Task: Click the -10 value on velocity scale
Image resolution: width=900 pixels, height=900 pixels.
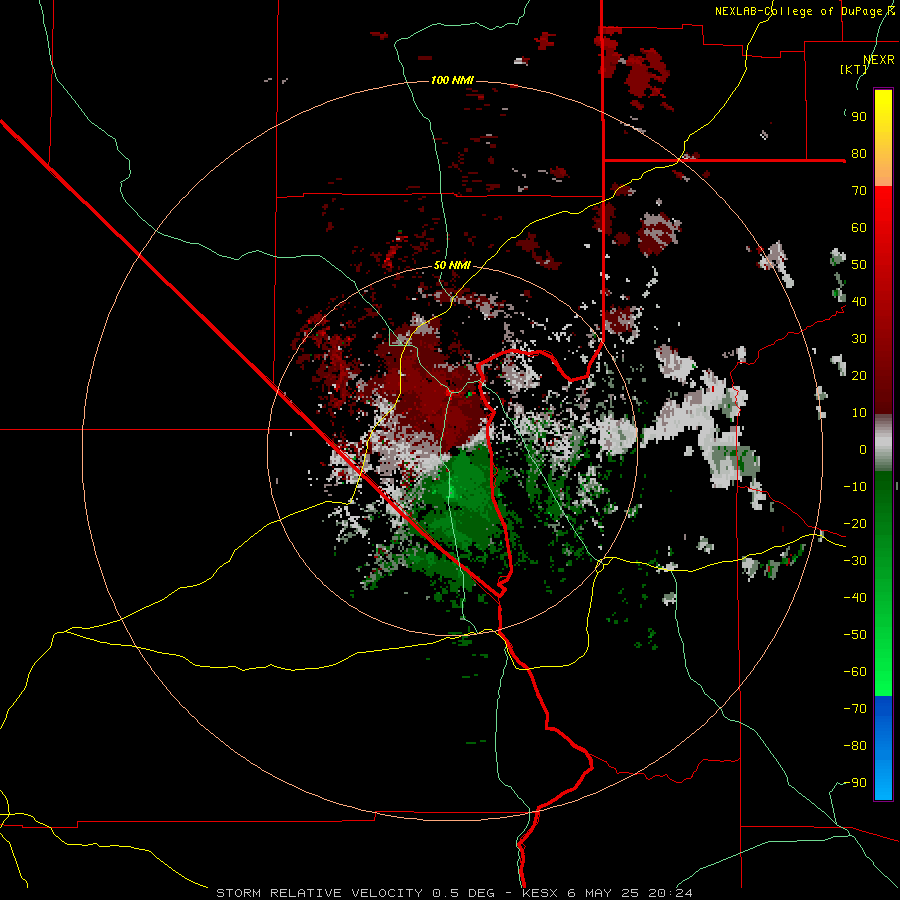Action: [855, 487]
